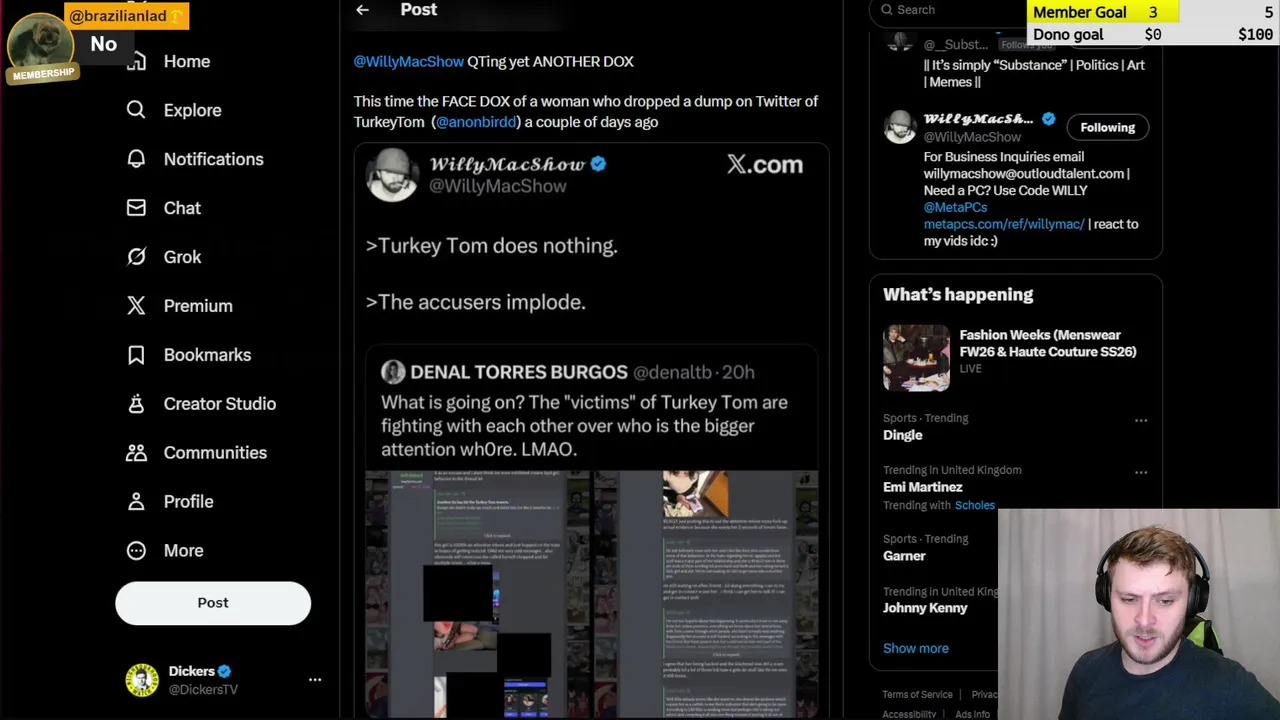The image size is (1280, 720).
Task: Click the @brazilianlad overlay label
Action: (125, 16)
